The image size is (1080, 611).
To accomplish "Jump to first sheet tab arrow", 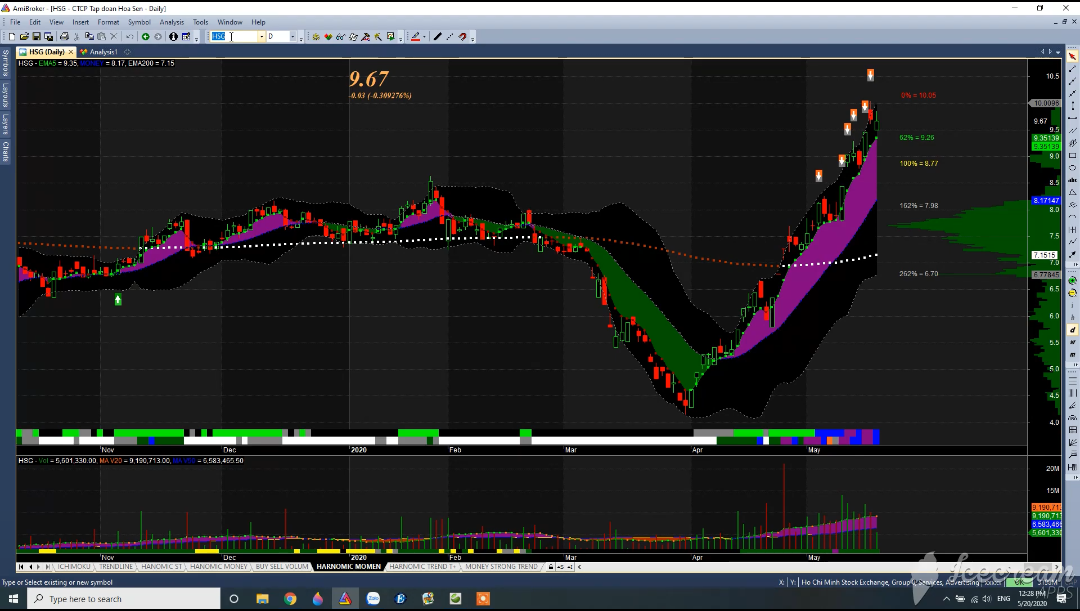I will (21, 566).
